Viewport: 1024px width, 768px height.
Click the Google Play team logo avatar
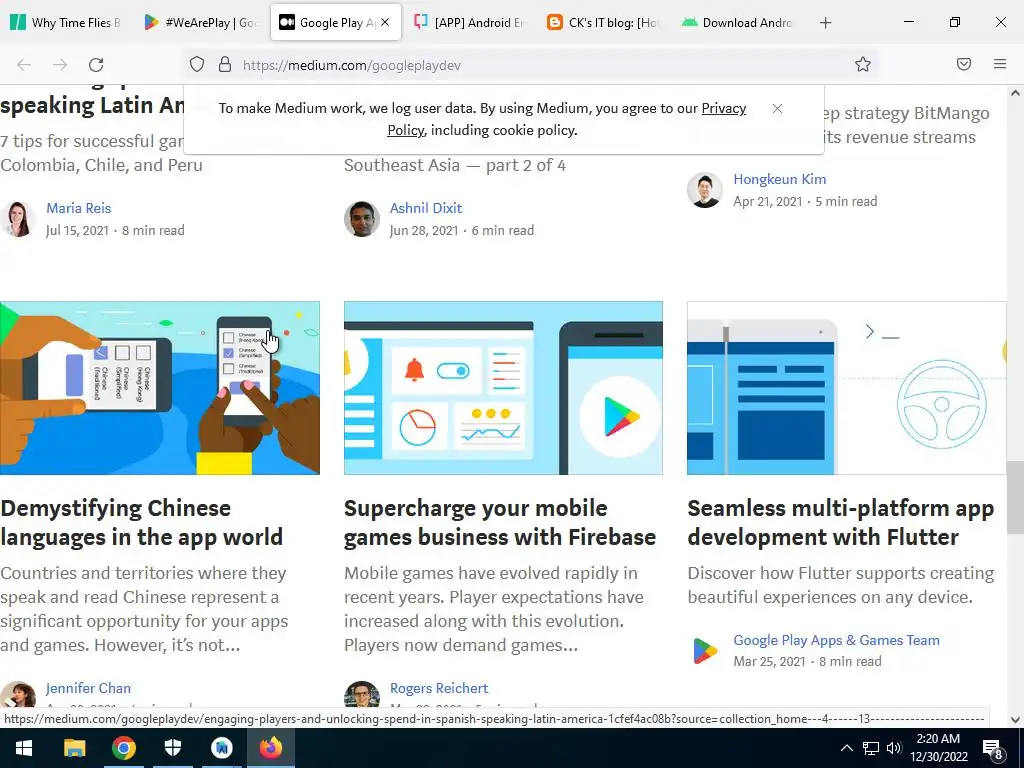pyautogui.click(x=705, y=650)
